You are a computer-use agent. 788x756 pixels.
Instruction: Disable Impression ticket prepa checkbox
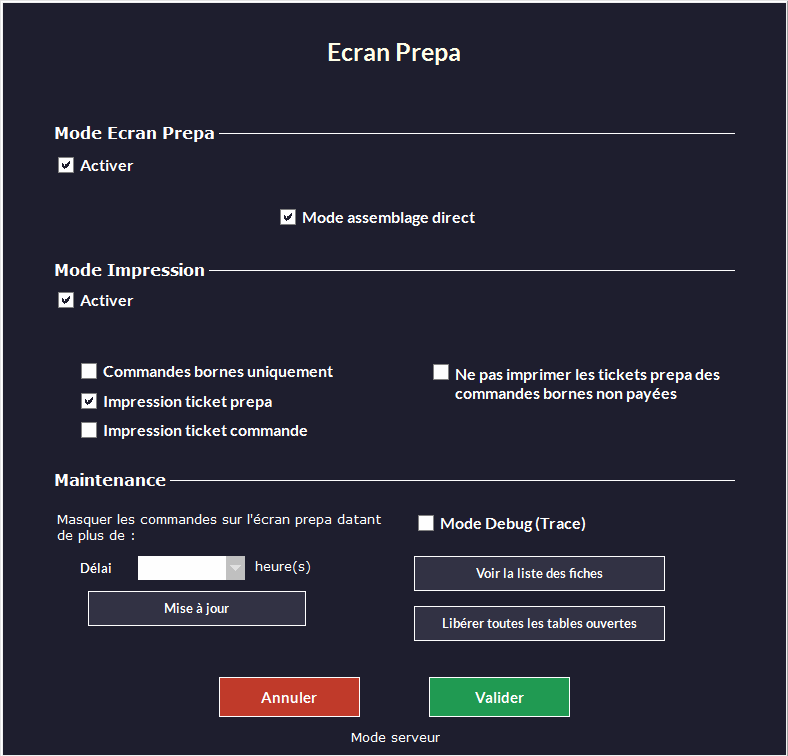click(89, 401)
